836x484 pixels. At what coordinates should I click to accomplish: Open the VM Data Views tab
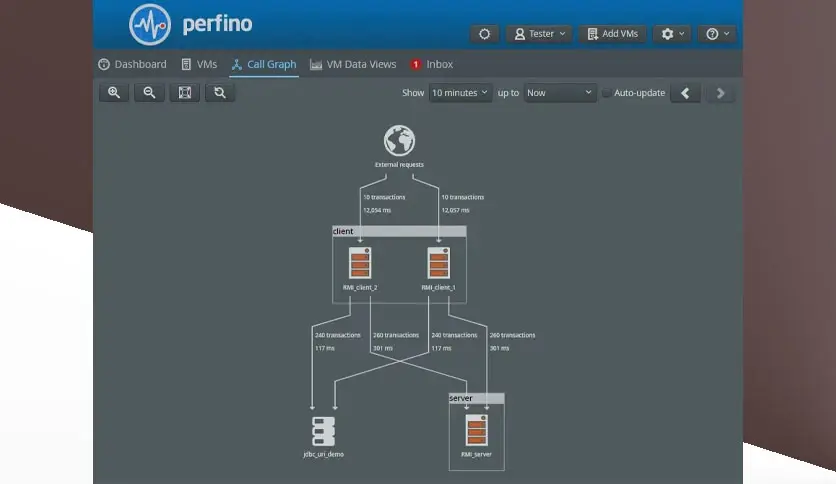[353, 64]
